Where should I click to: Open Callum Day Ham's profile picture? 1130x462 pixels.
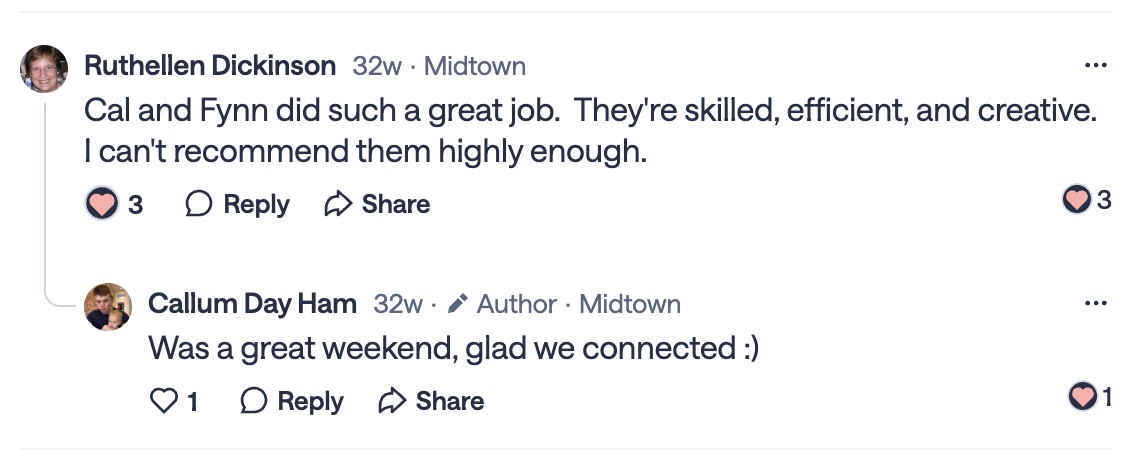(107, 306)
